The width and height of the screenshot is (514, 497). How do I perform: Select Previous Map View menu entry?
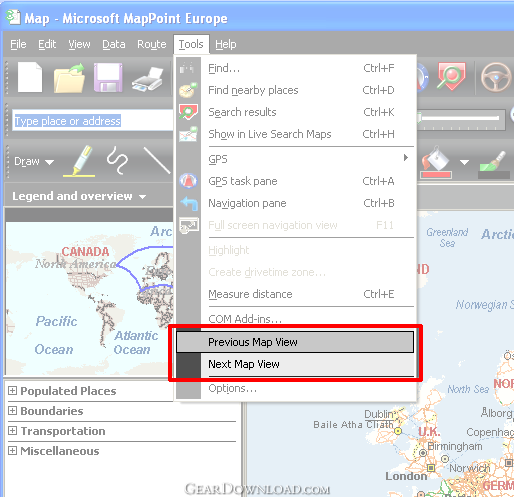(295, 342)
